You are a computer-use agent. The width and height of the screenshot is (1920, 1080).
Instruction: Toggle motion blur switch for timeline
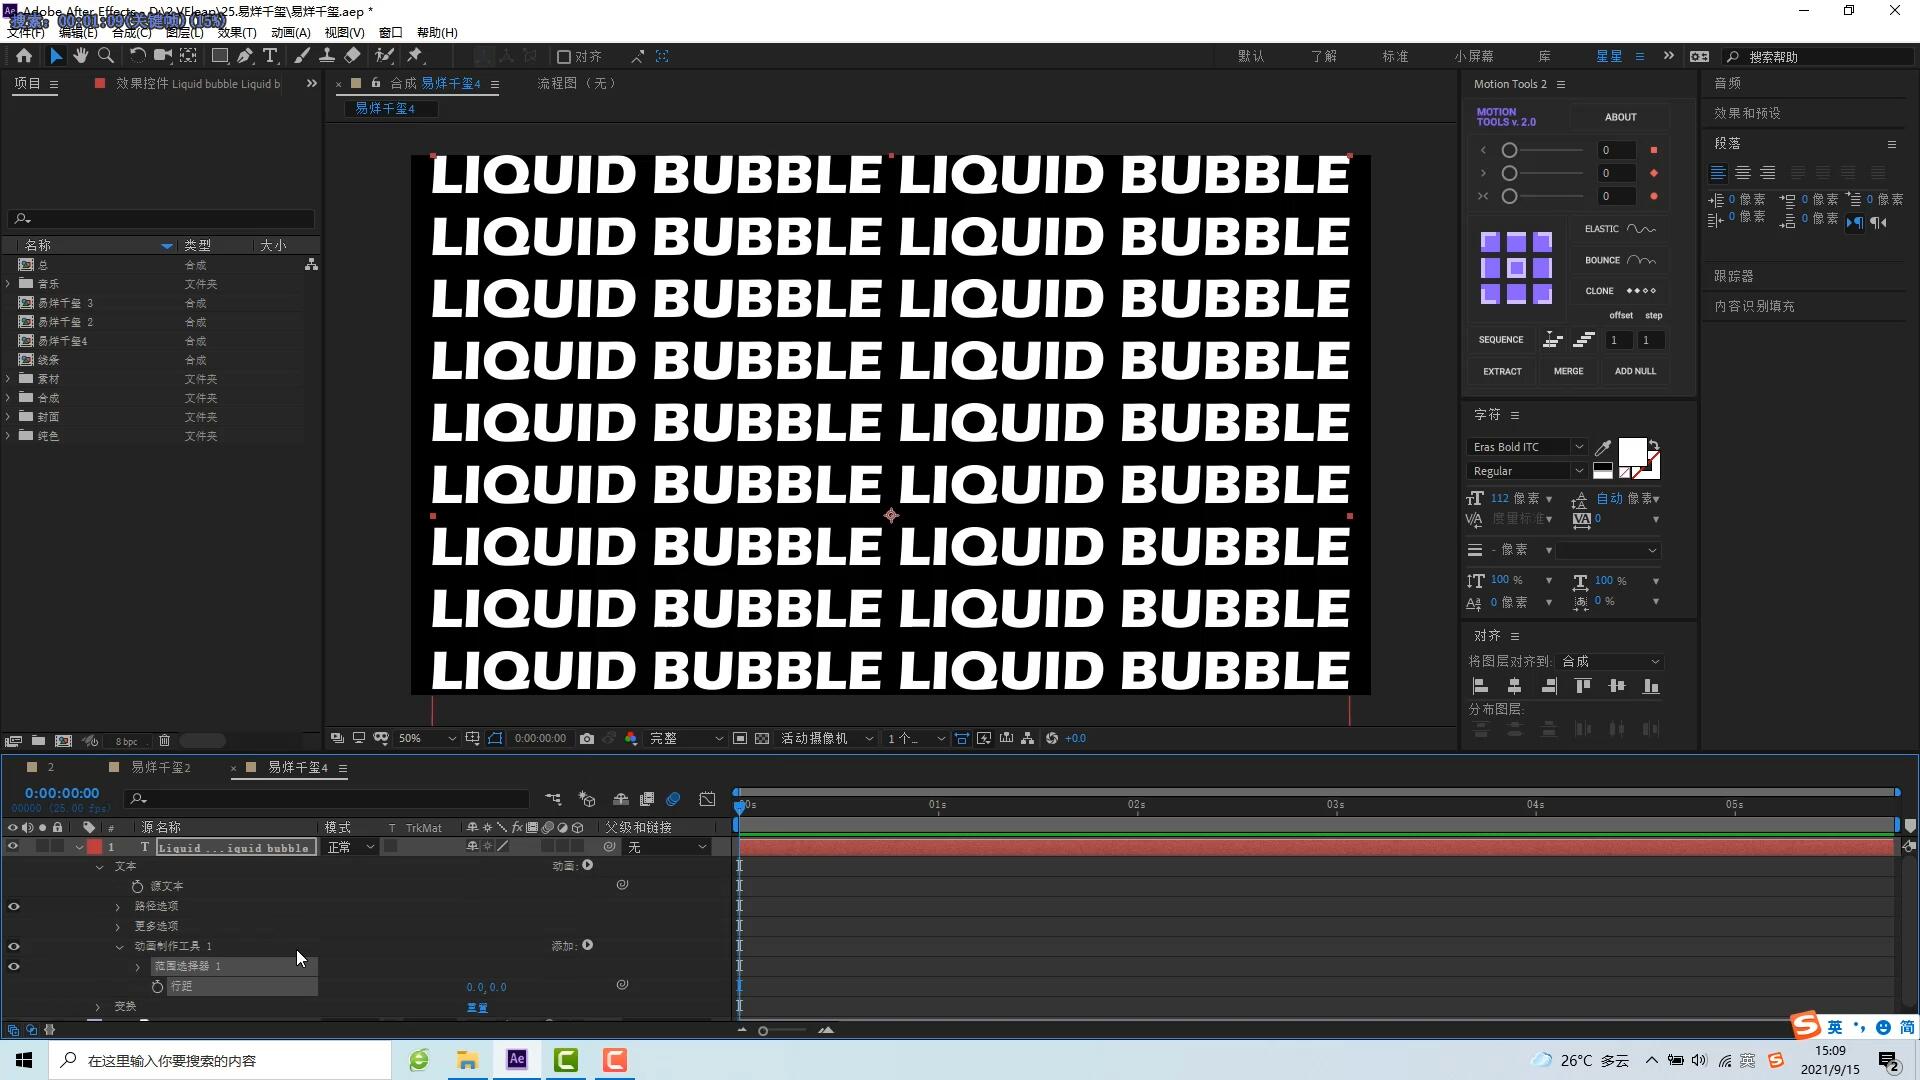click(673, 799)
